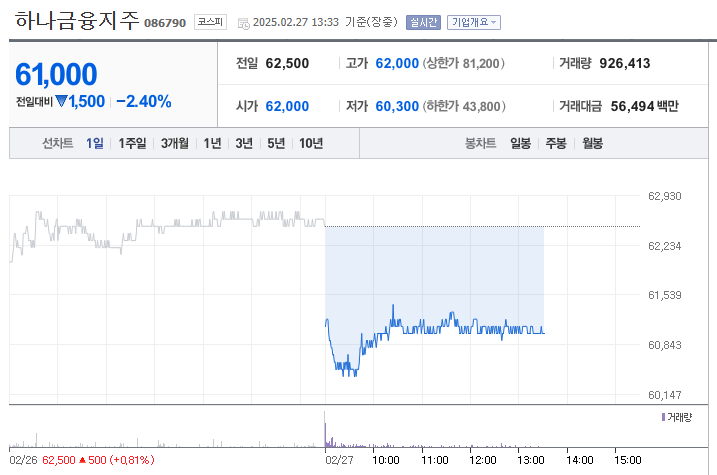Click the 60,147 y-axis label

[x=664, y=395]
